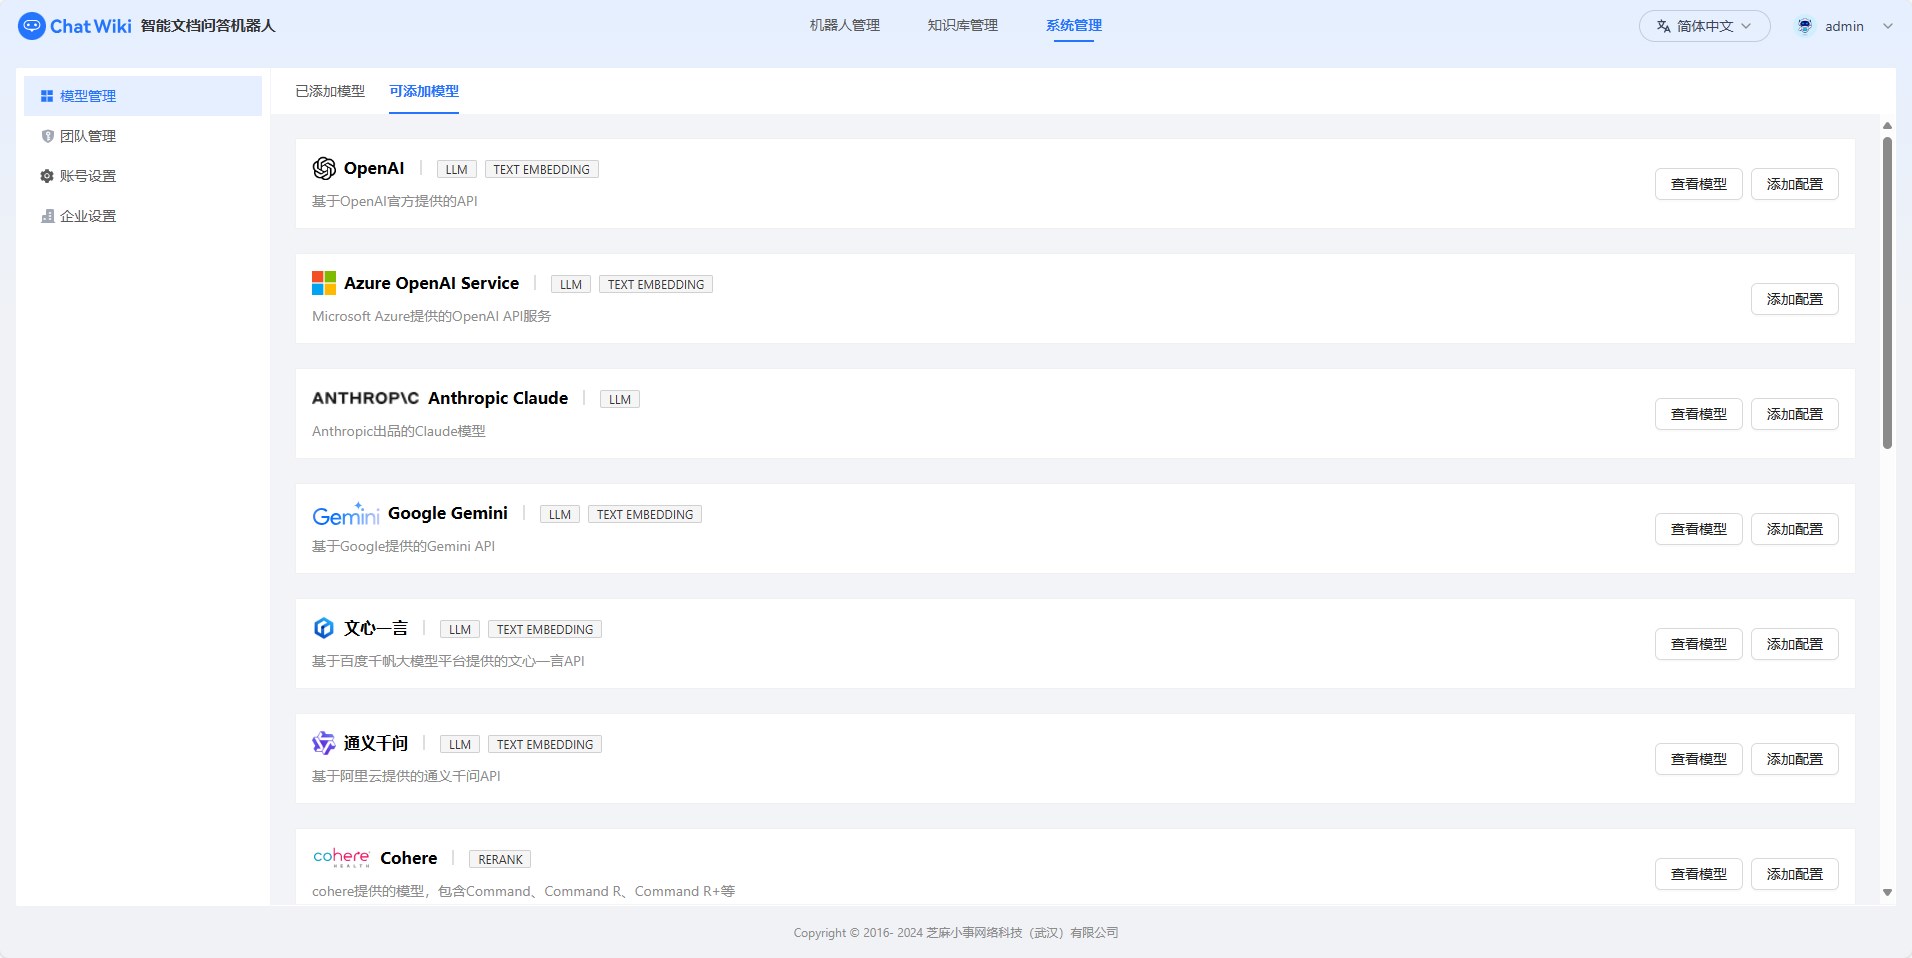Click 添加配置 for Cohere
Viewport: 1912px width, 958px height.
coord(1794,873)
